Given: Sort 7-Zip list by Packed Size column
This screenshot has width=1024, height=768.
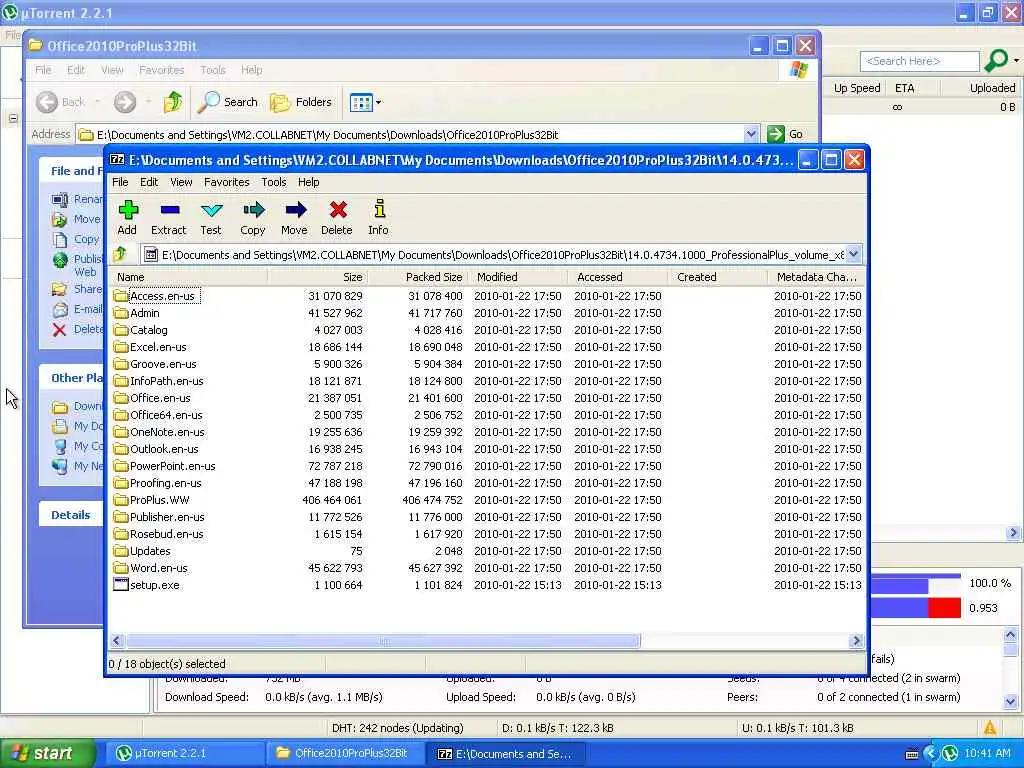Looking at the screenshot, I should coord(417,277).
